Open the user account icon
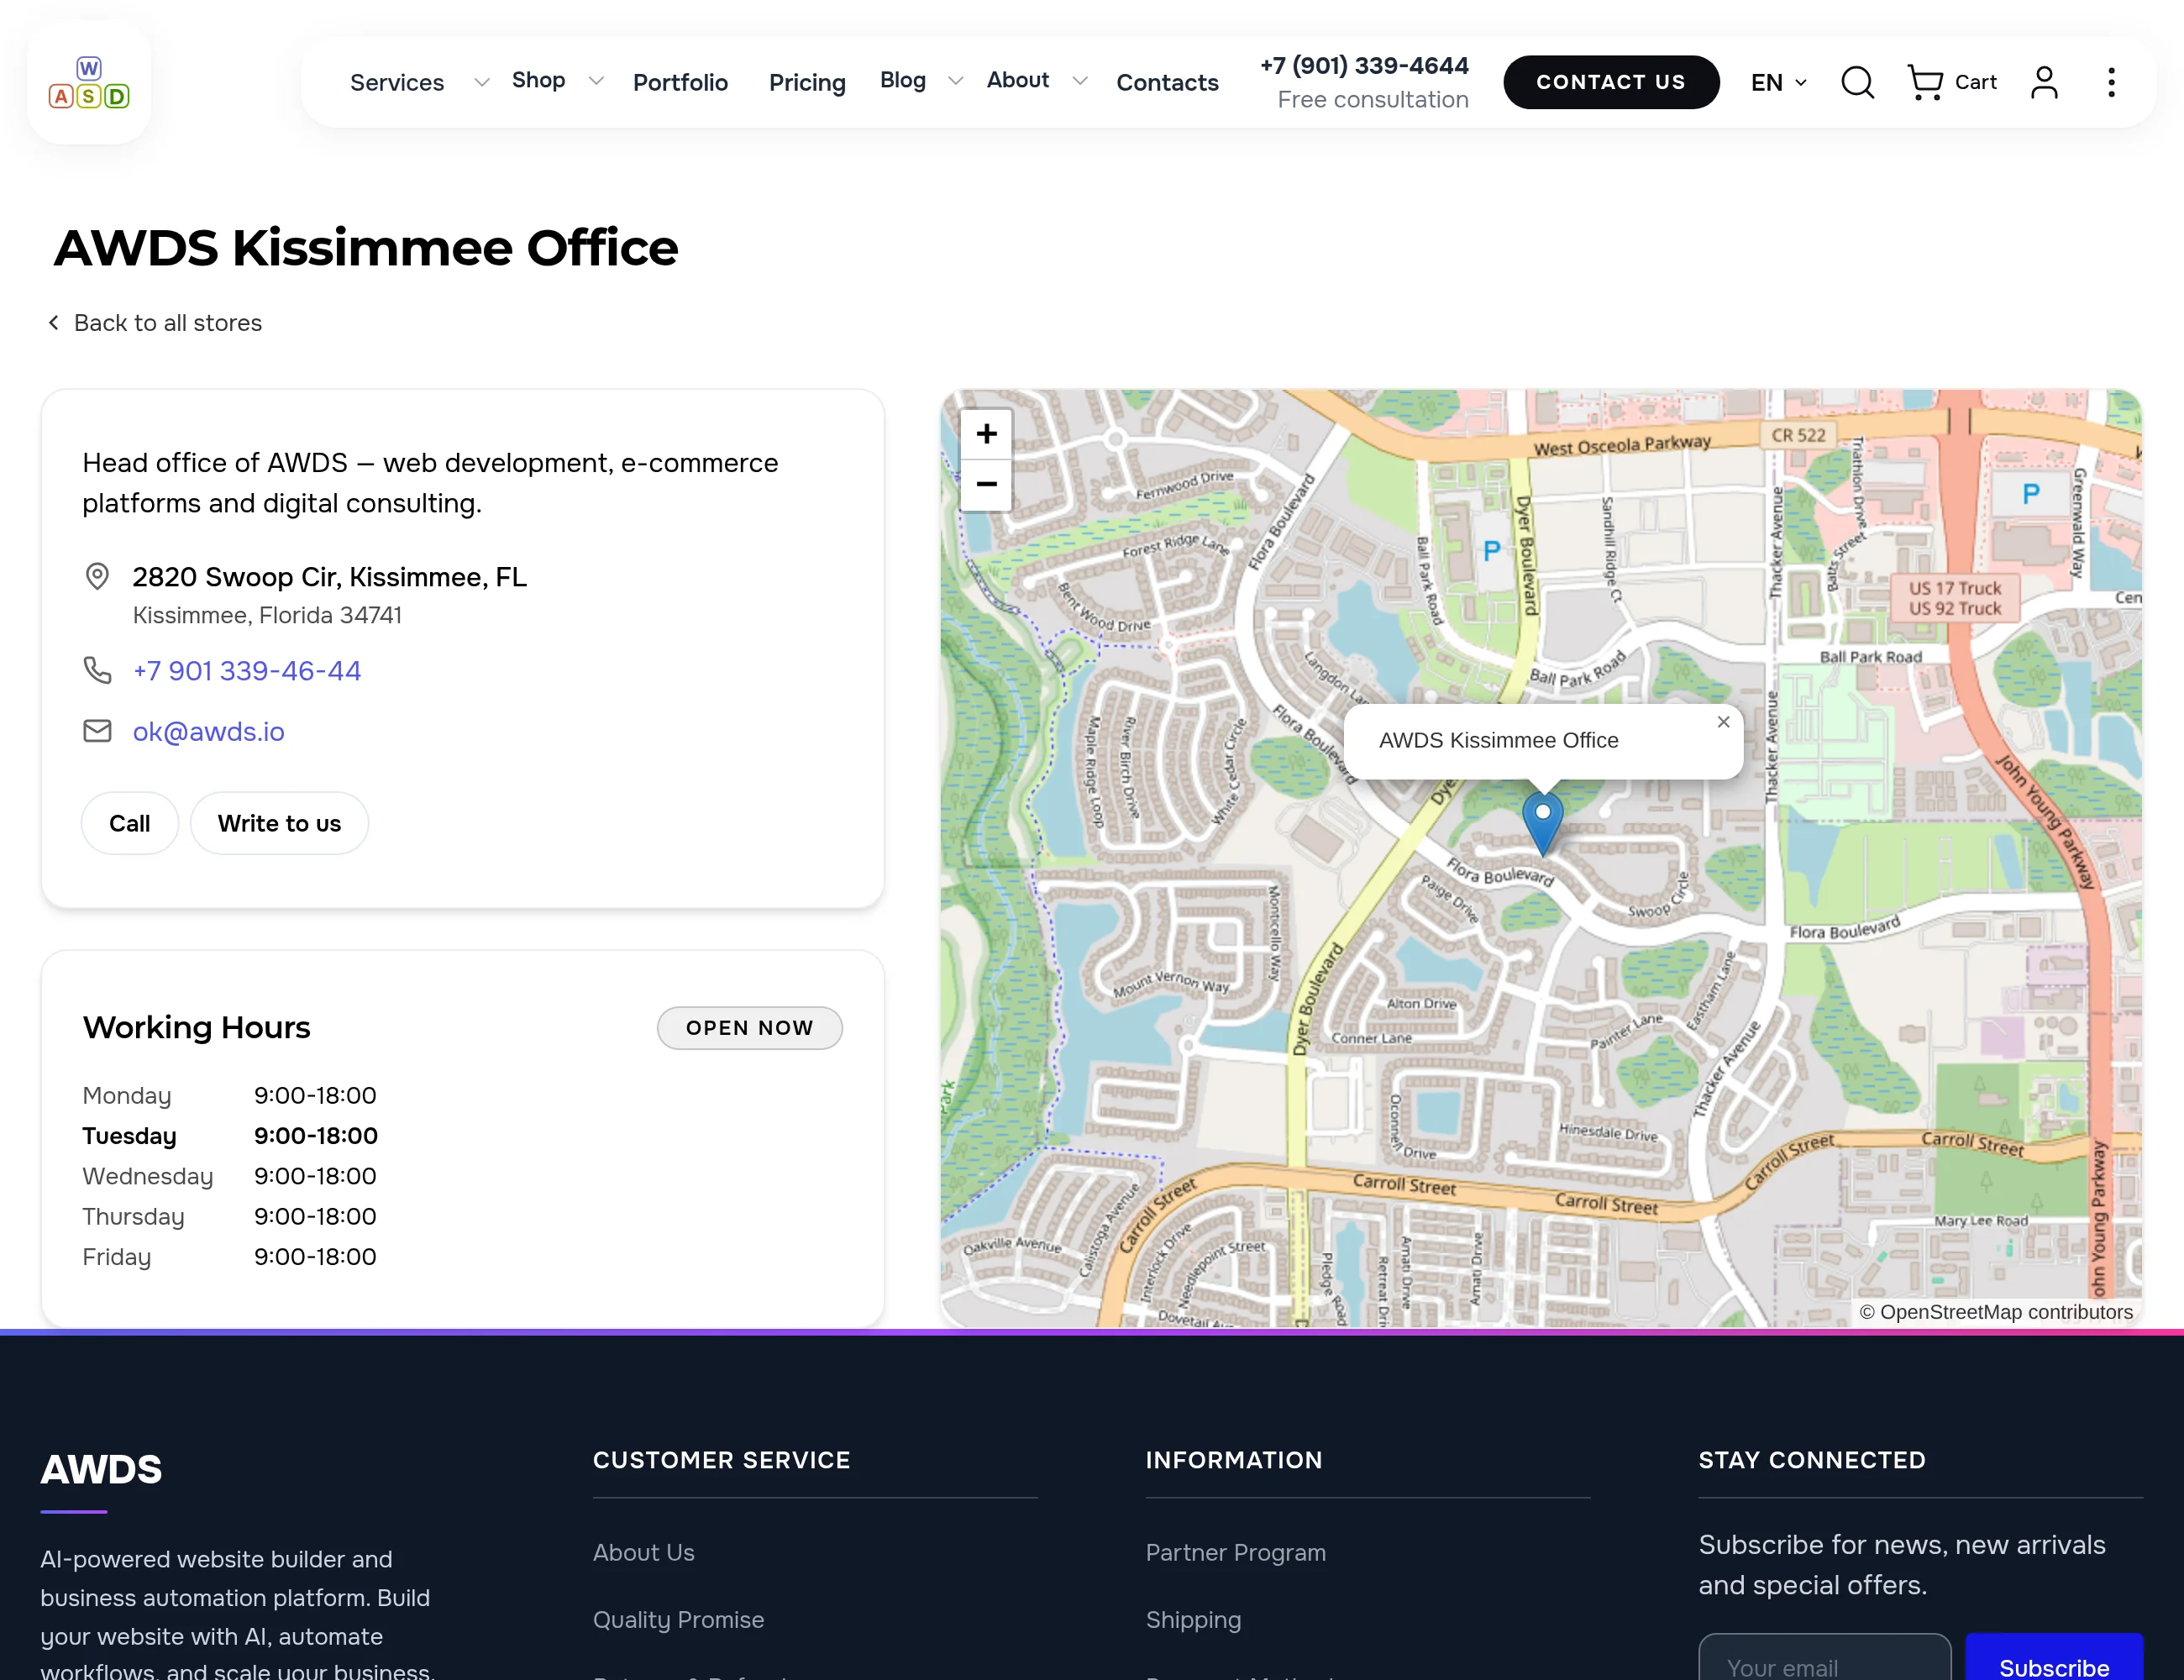The height and width of the screenshot is (1680, 2184). (2044, 82)
